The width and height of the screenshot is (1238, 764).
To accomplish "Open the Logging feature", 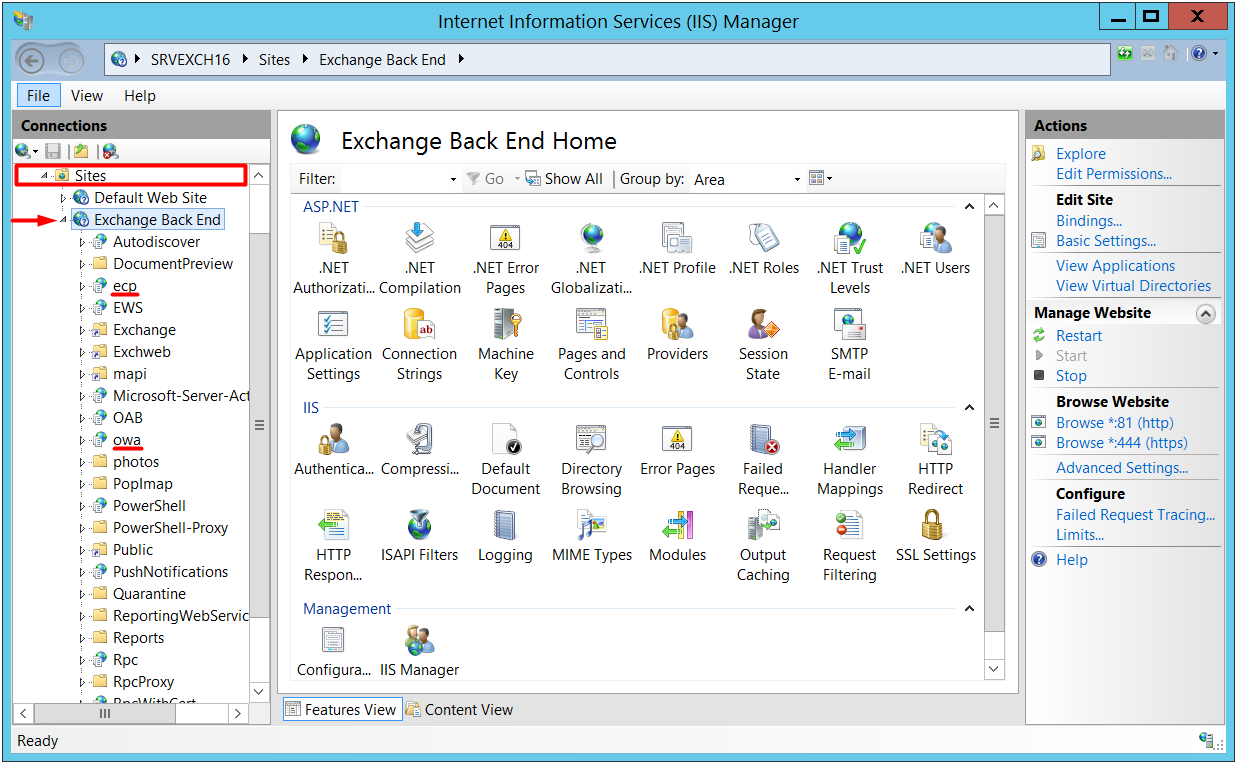I will coord(506,536).
